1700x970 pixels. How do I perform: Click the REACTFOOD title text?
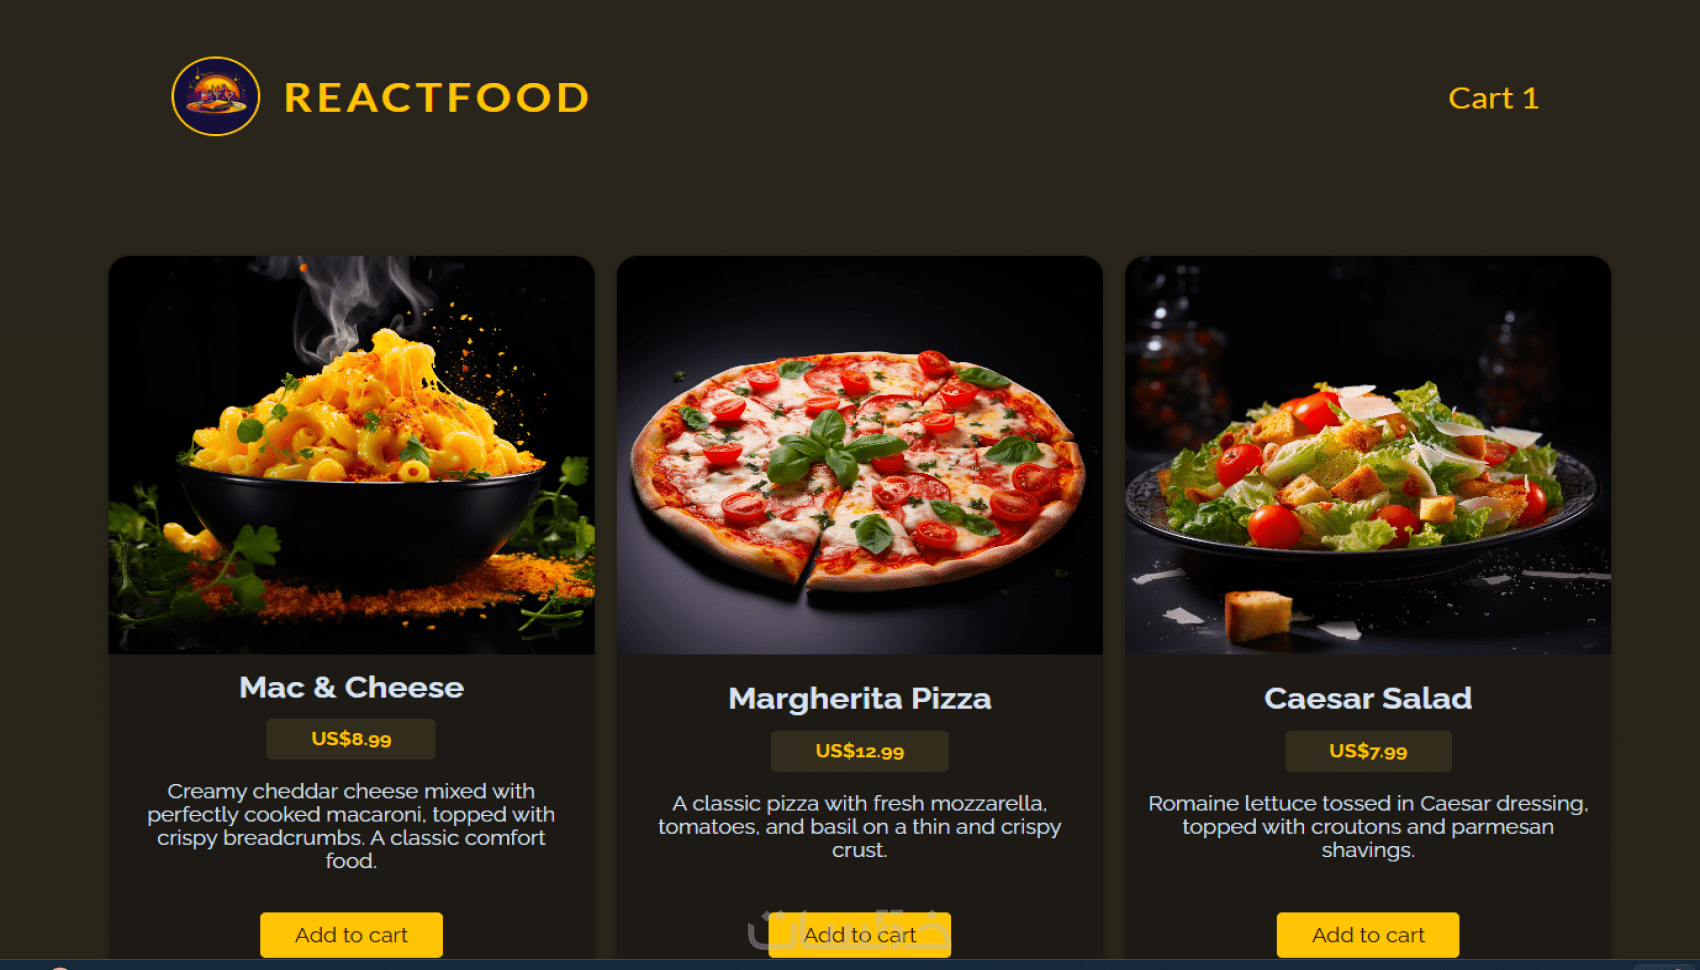(437, 97)
